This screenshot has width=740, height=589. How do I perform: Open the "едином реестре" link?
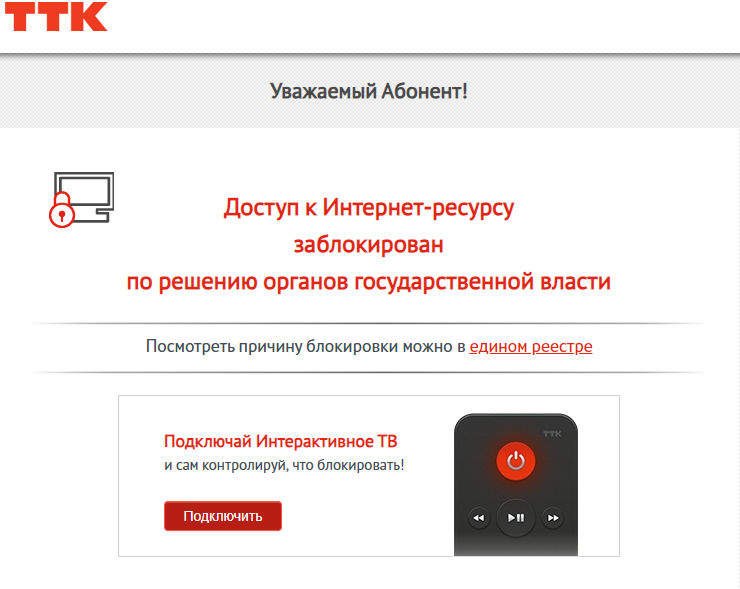[530, 346]
